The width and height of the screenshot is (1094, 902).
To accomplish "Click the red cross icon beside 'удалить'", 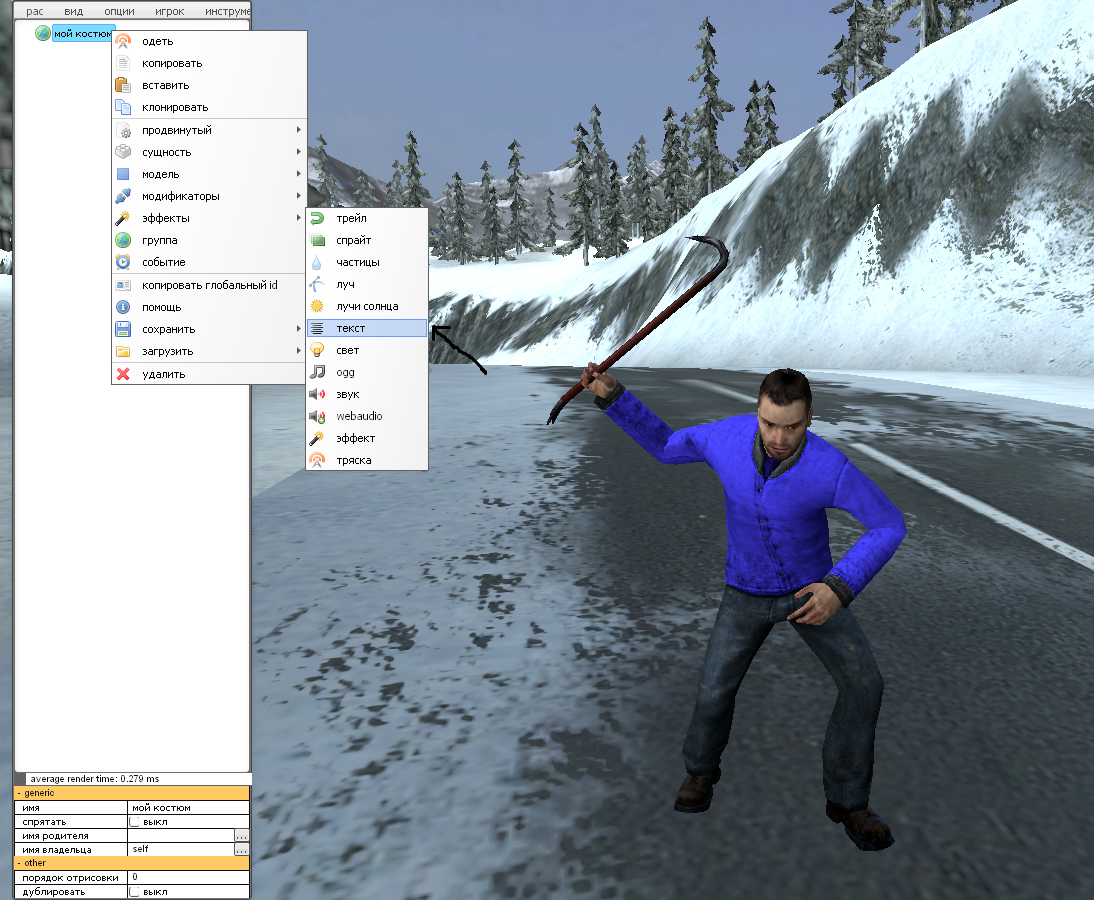I will tap(123, 374).
